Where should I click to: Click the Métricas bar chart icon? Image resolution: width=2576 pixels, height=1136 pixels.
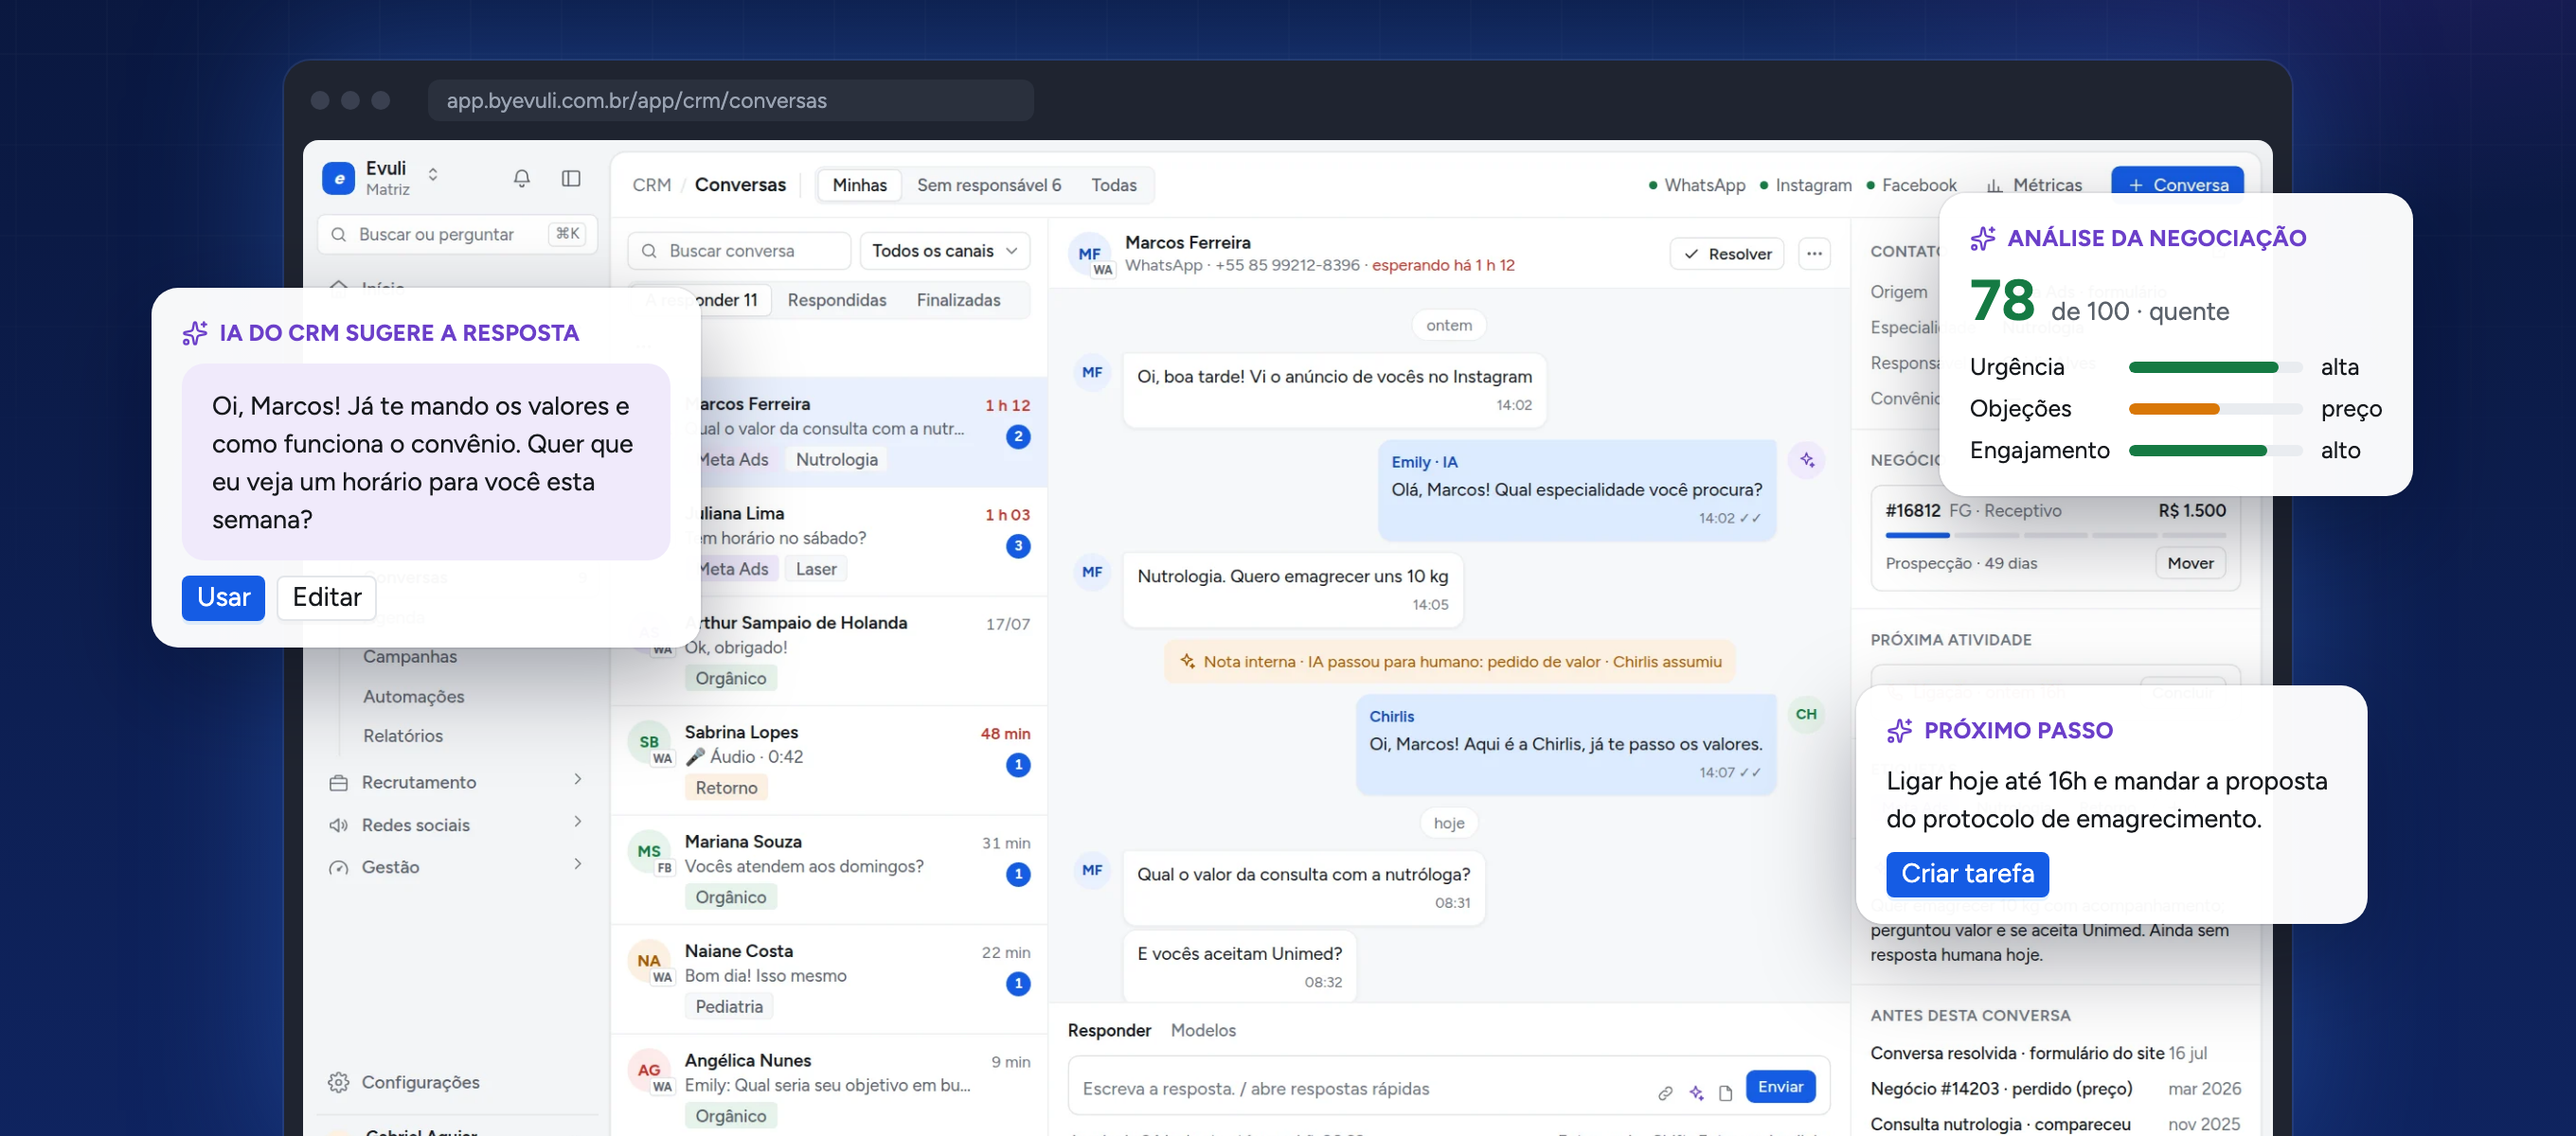1994,185
